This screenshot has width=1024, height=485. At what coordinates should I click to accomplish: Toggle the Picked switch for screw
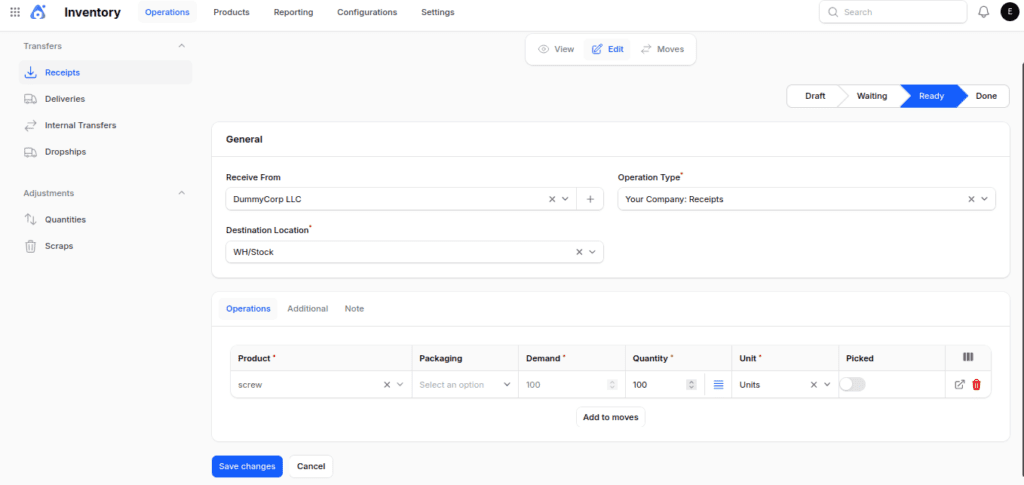852,385
